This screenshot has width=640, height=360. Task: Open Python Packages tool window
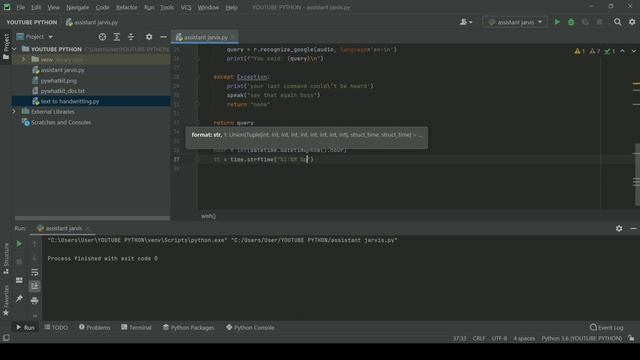click(x=188, y=327)
